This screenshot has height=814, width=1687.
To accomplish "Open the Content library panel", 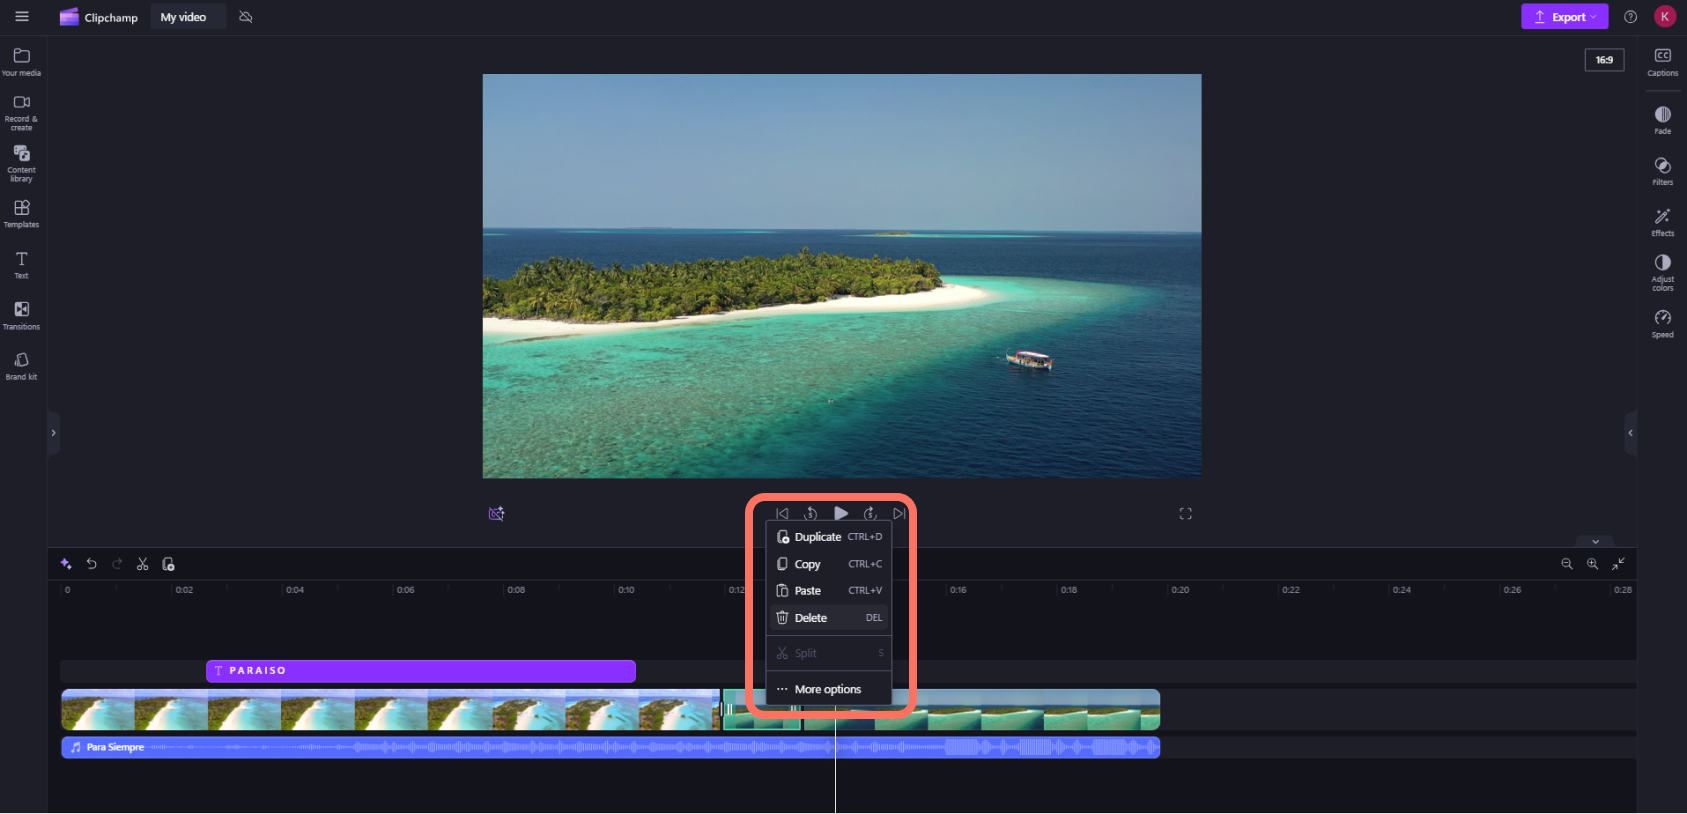I will (22, 164).
